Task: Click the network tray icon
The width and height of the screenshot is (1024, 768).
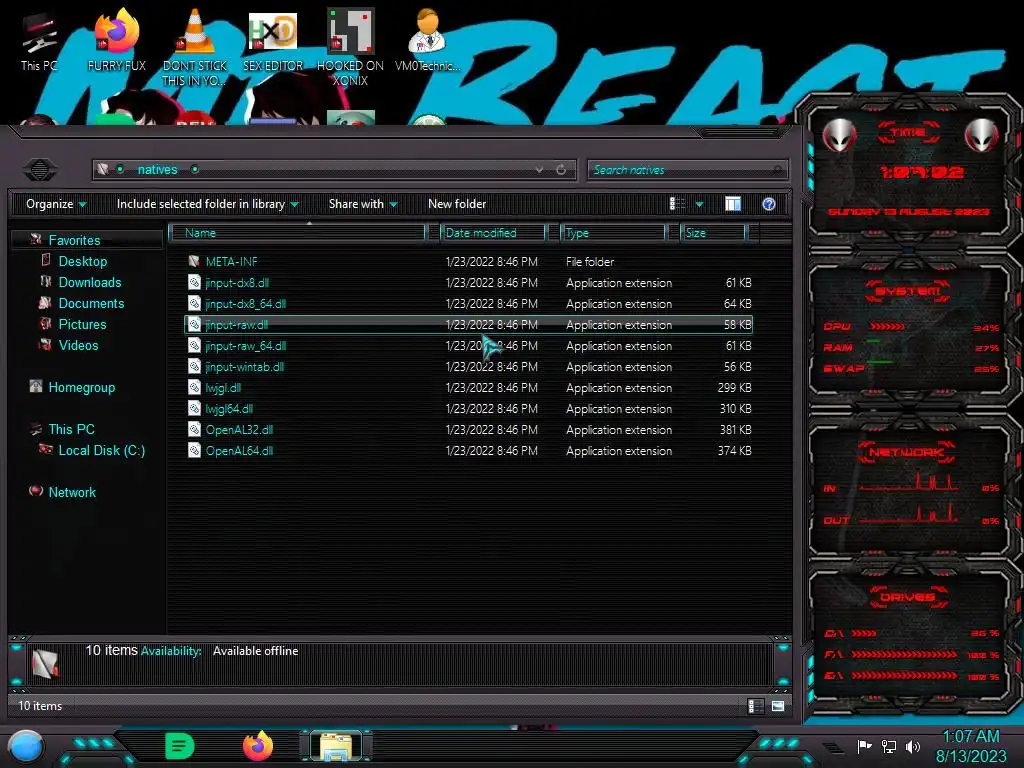Action: coord(888,746)
